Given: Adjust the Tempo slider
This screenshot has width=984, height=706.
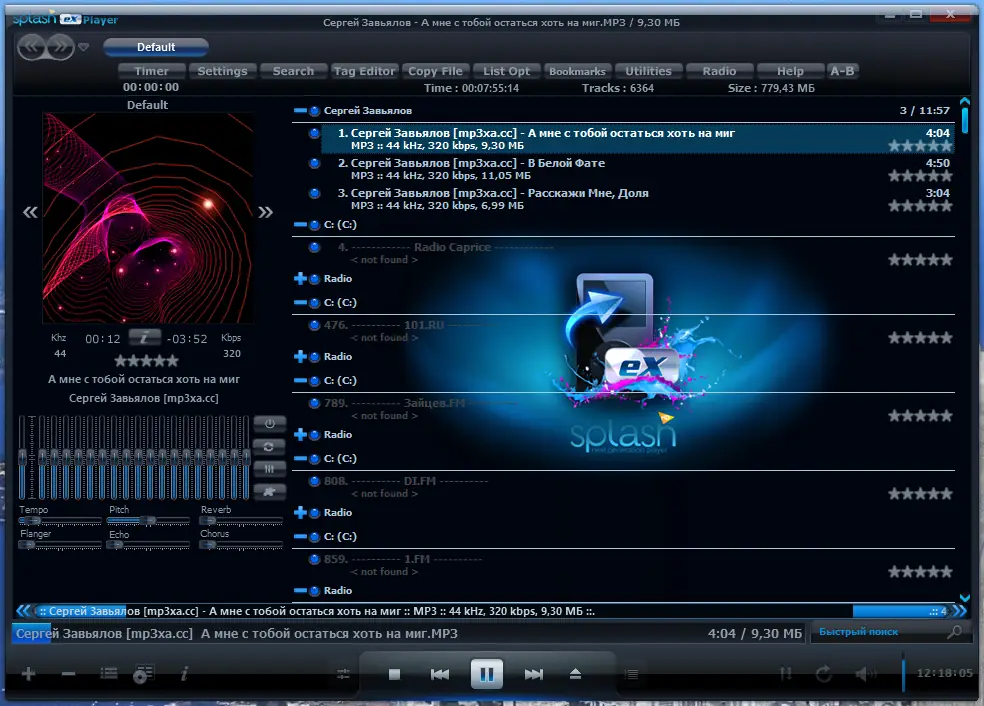Looking at the screenshot, I should tap(60, 521).
